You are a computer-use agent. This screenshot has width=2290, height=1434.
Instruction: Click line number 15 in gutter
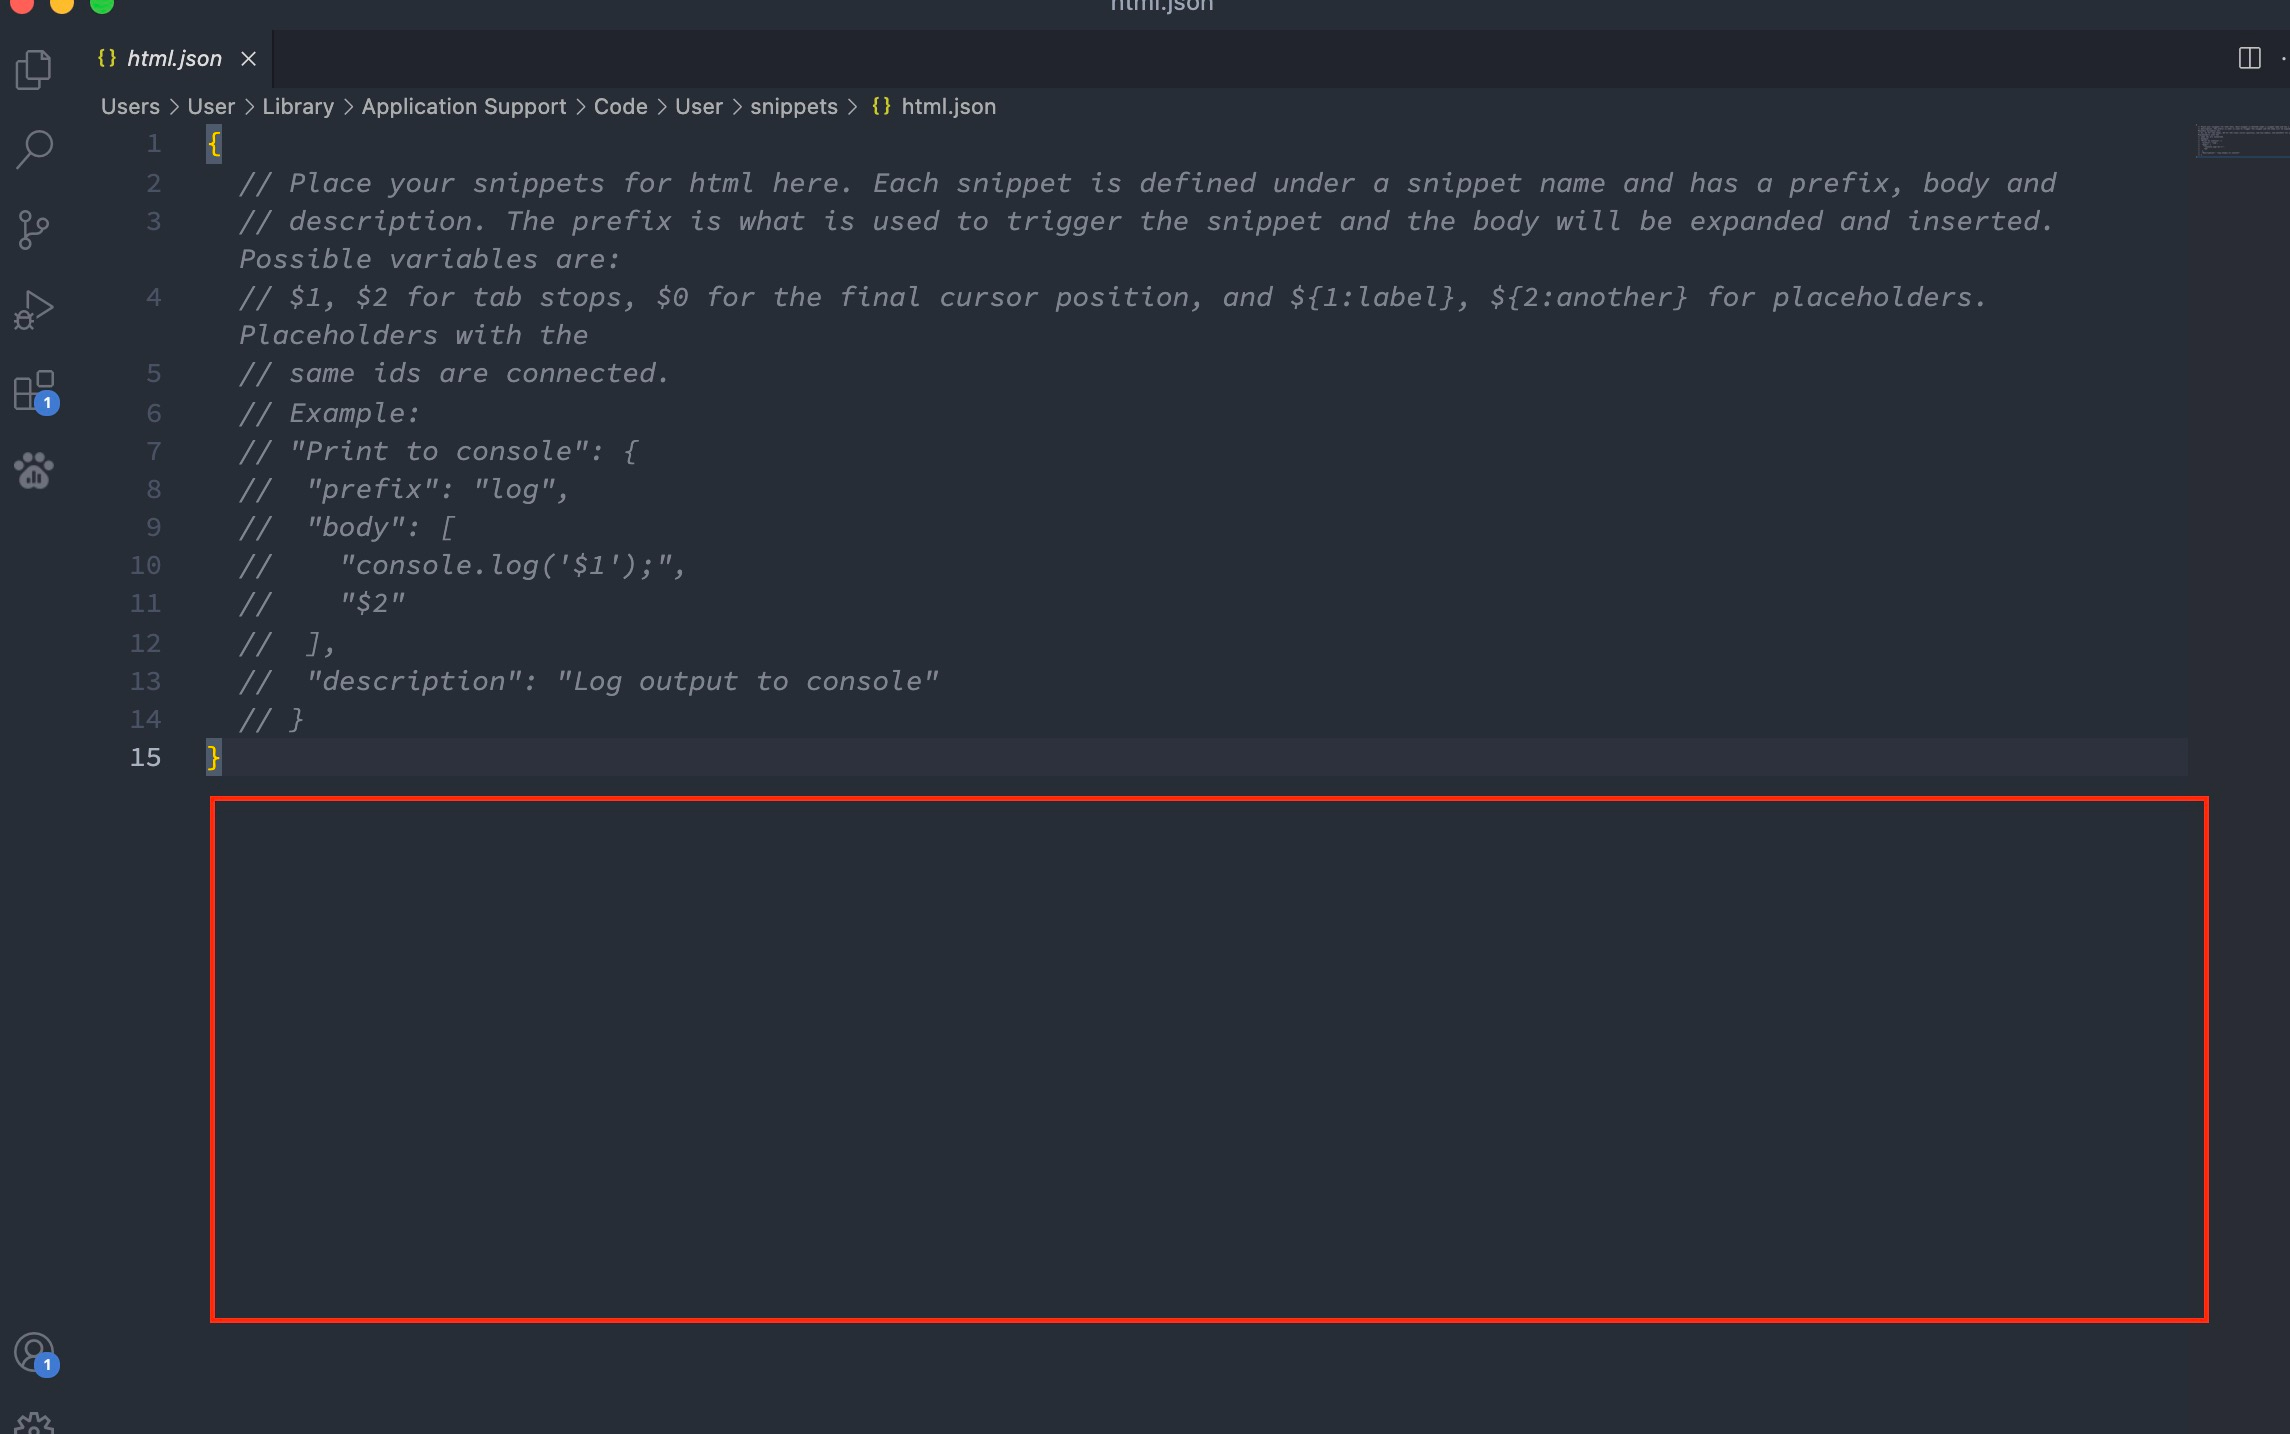point(145,757)
